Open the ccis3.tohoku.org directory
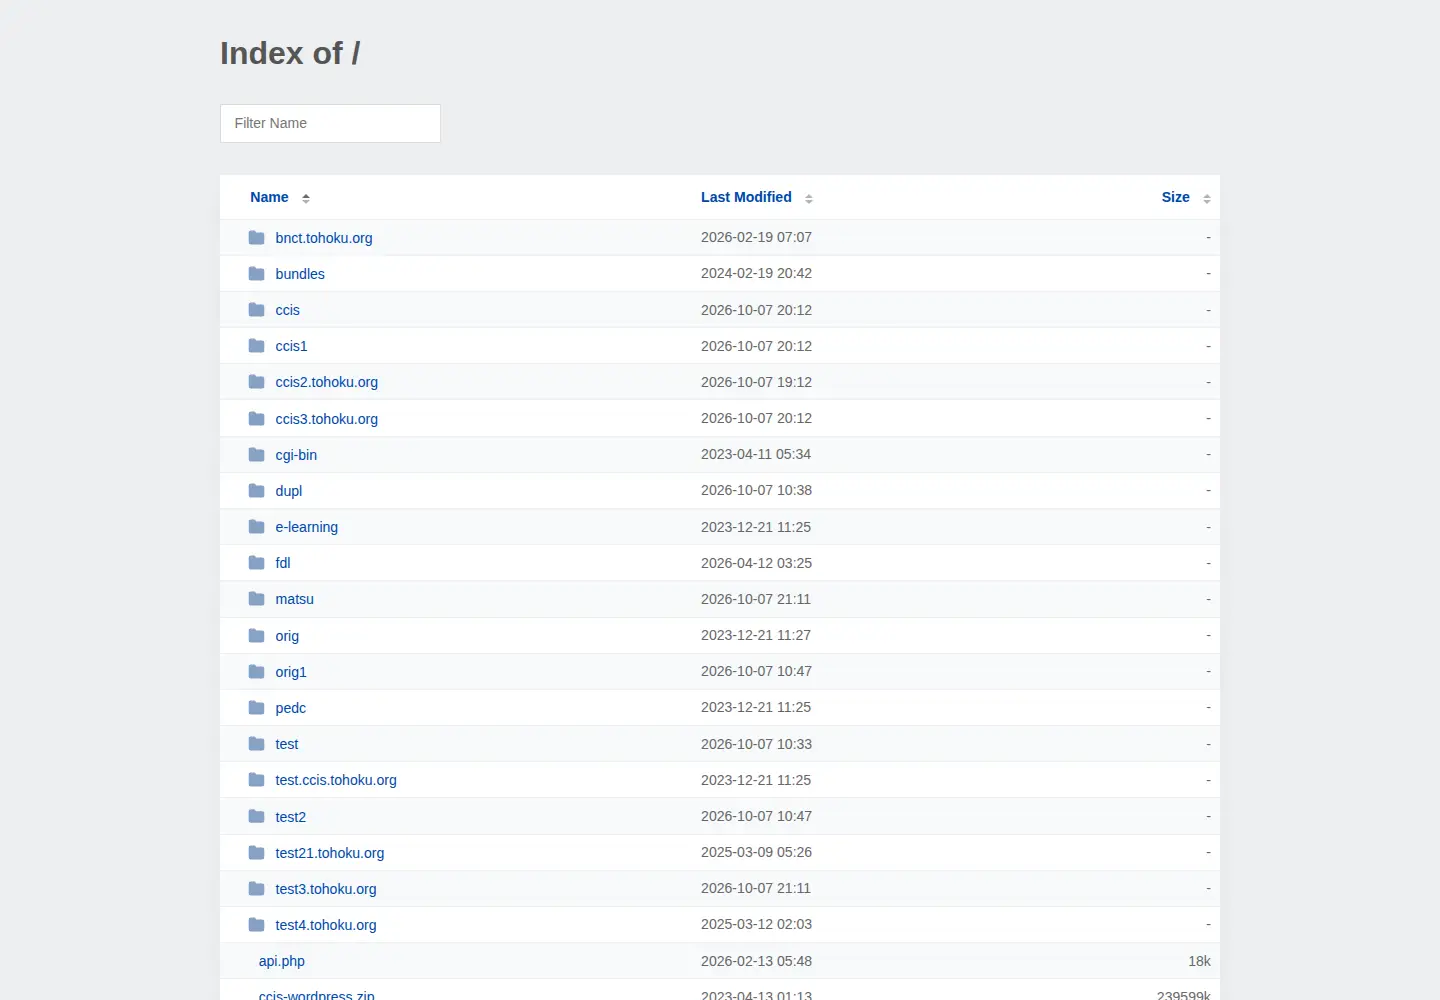The image size is (1440, 1000). coord(327,419)
